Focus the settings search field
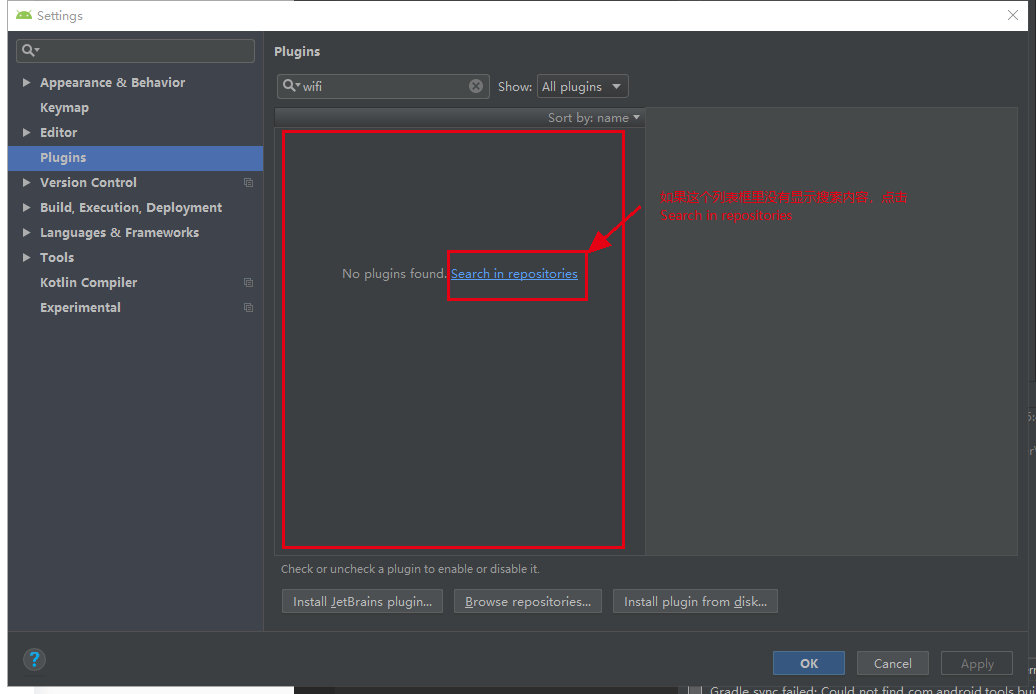This screenshot has width=1036, height=694. (135, 51)
